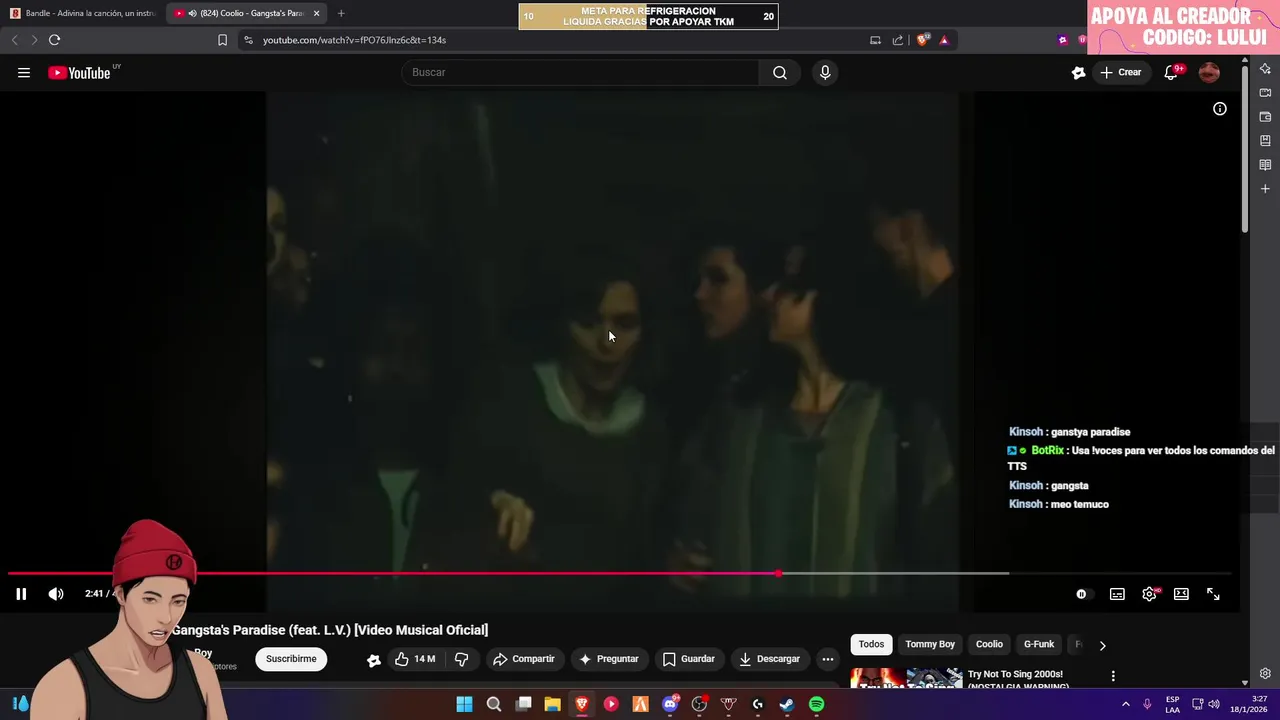Open the YouTube notifications bell

tap(1171, 72)
